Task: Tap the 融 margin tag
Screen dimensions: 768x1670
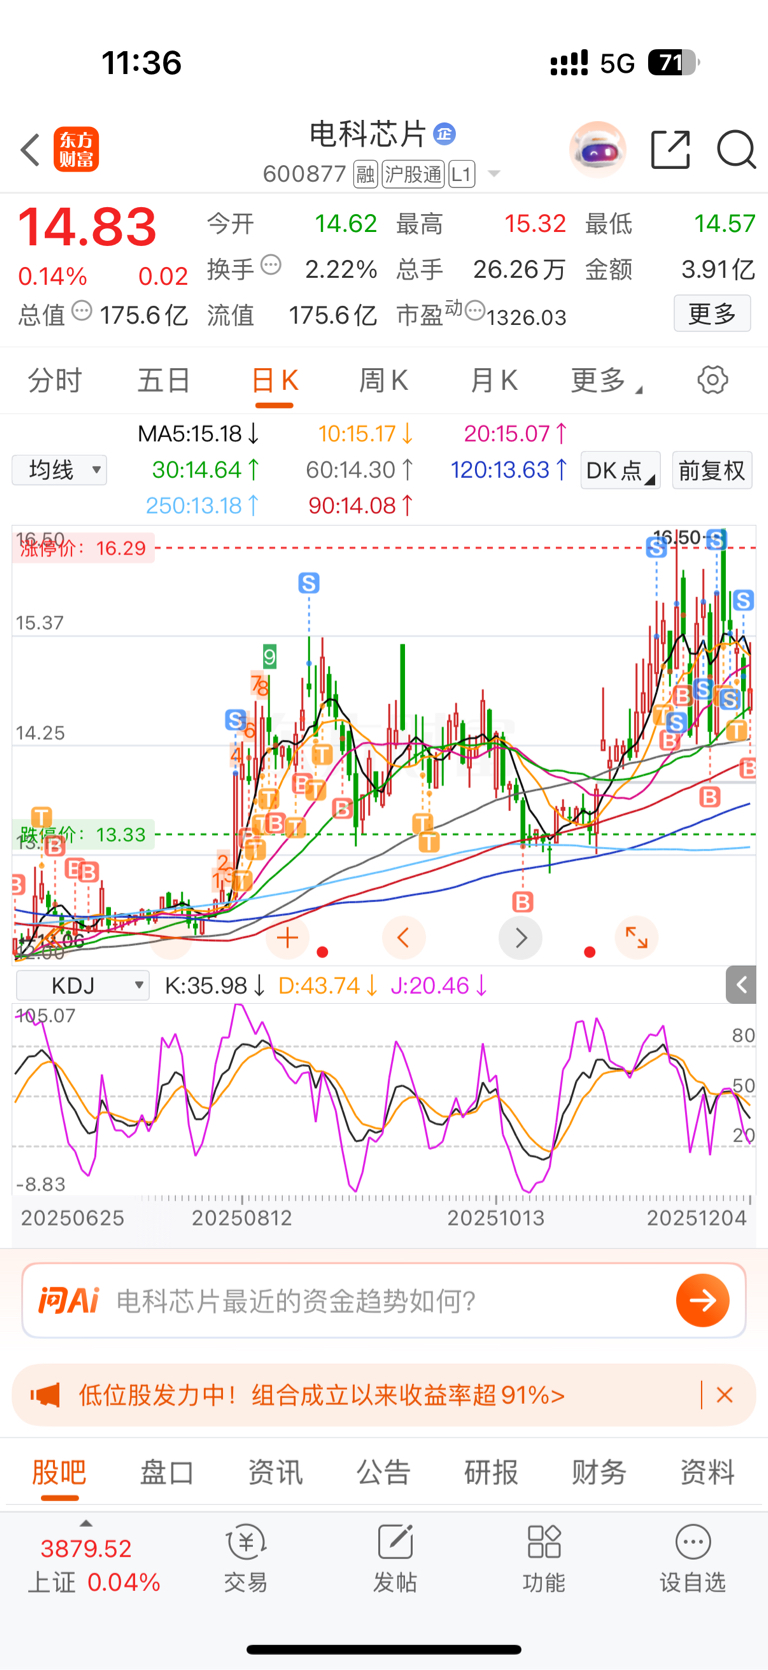Action: click(365, 174)
